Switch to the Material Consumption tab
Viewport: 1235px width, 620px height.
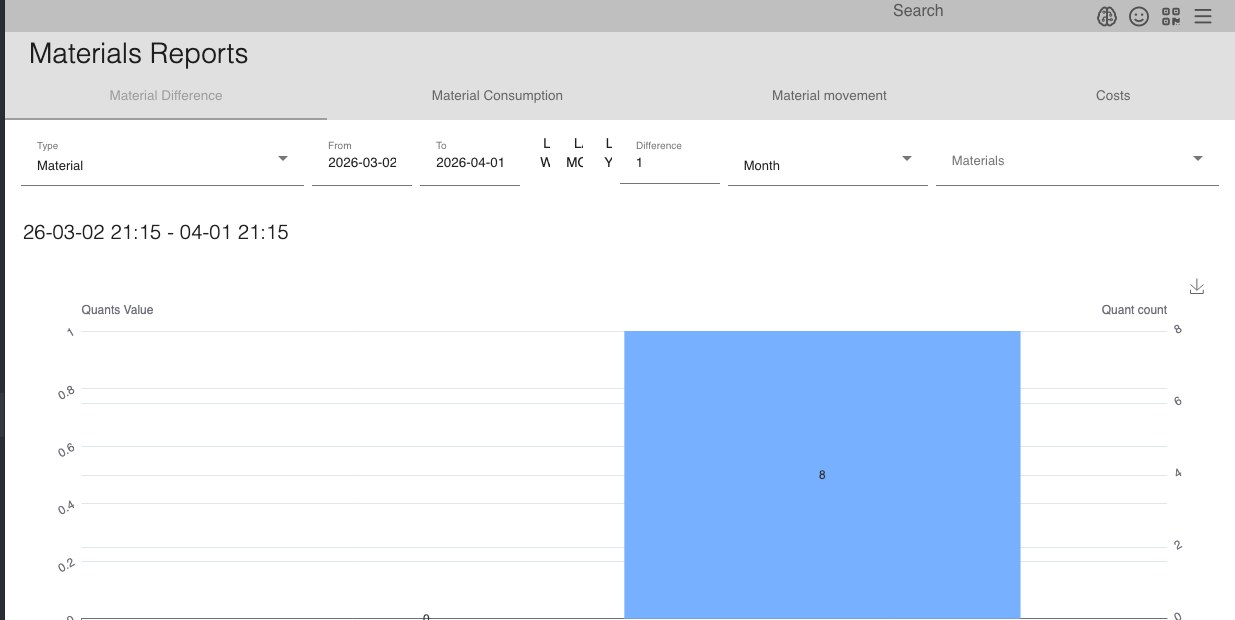point(497,96)
